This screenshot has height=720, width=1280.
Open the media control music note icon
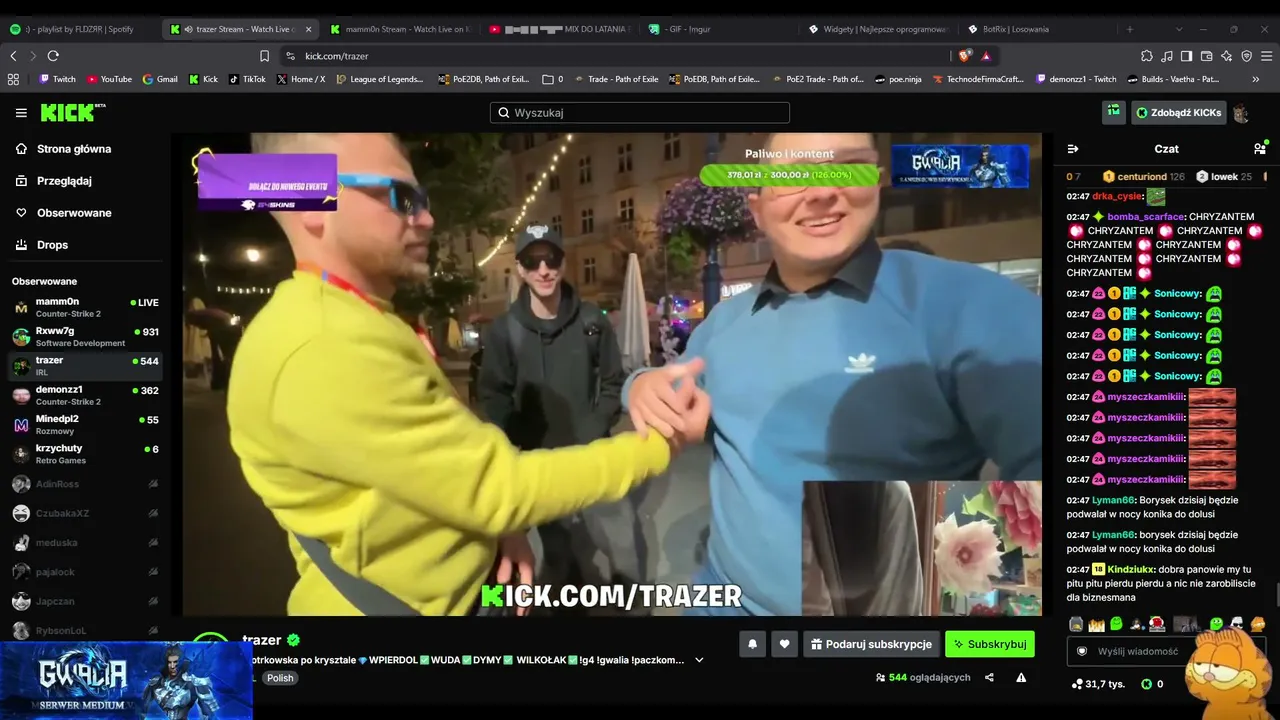(x=1167, y=56)
